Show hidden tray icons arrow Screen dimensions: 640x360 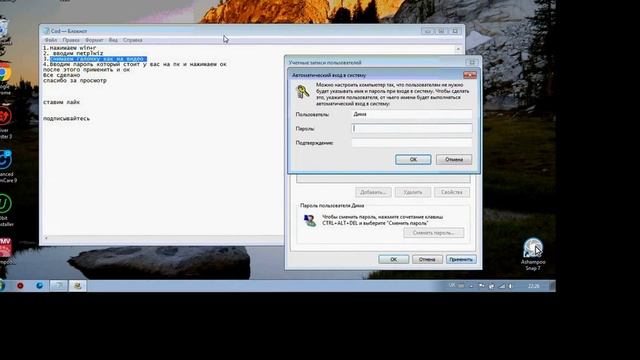coord(471,286)
